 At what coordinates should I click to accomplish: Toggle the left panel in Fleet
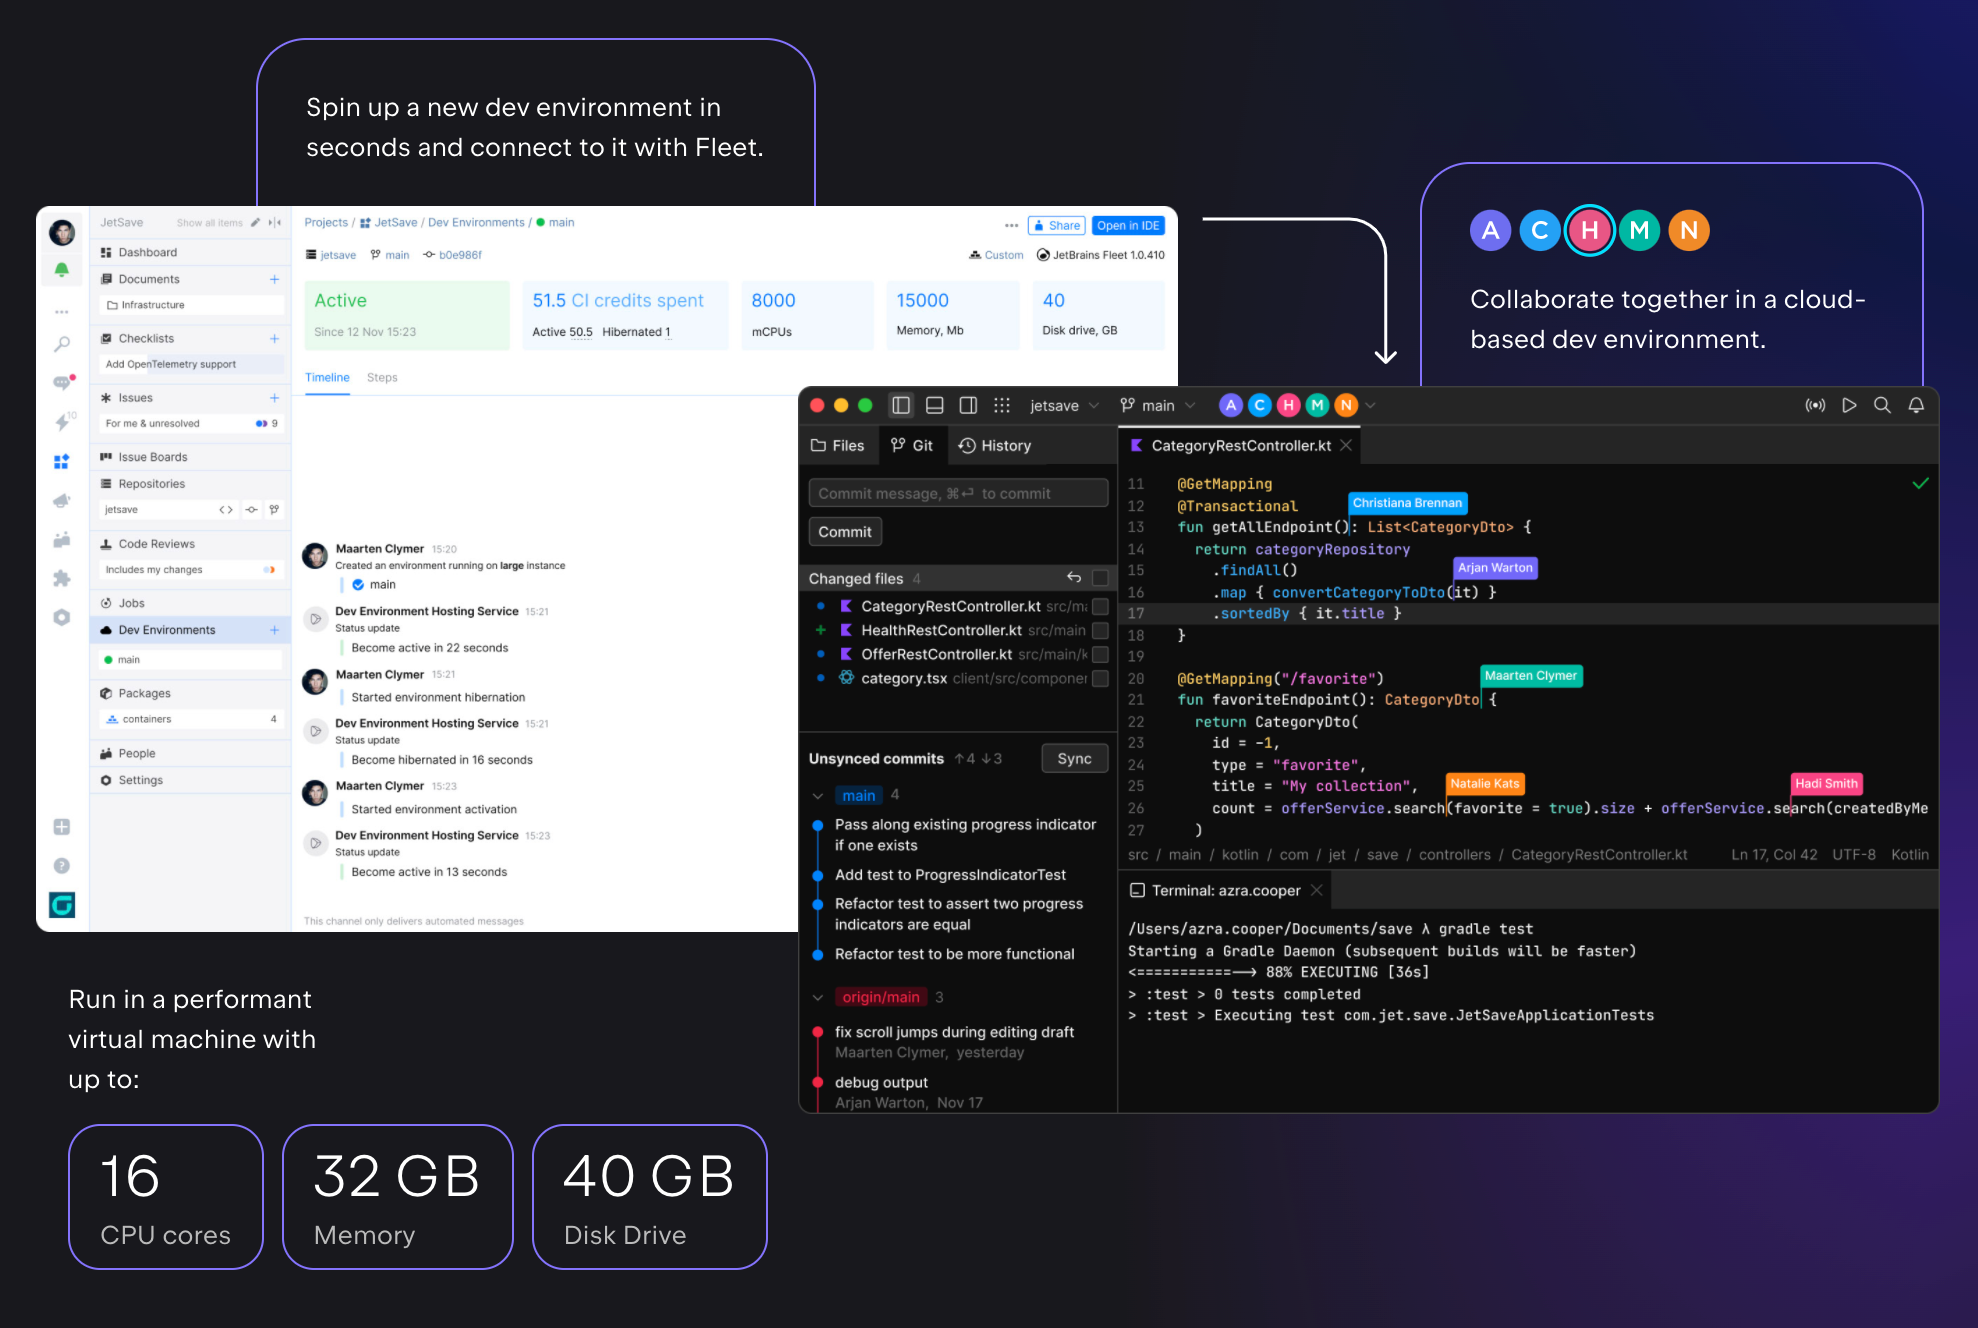point(901,405)
